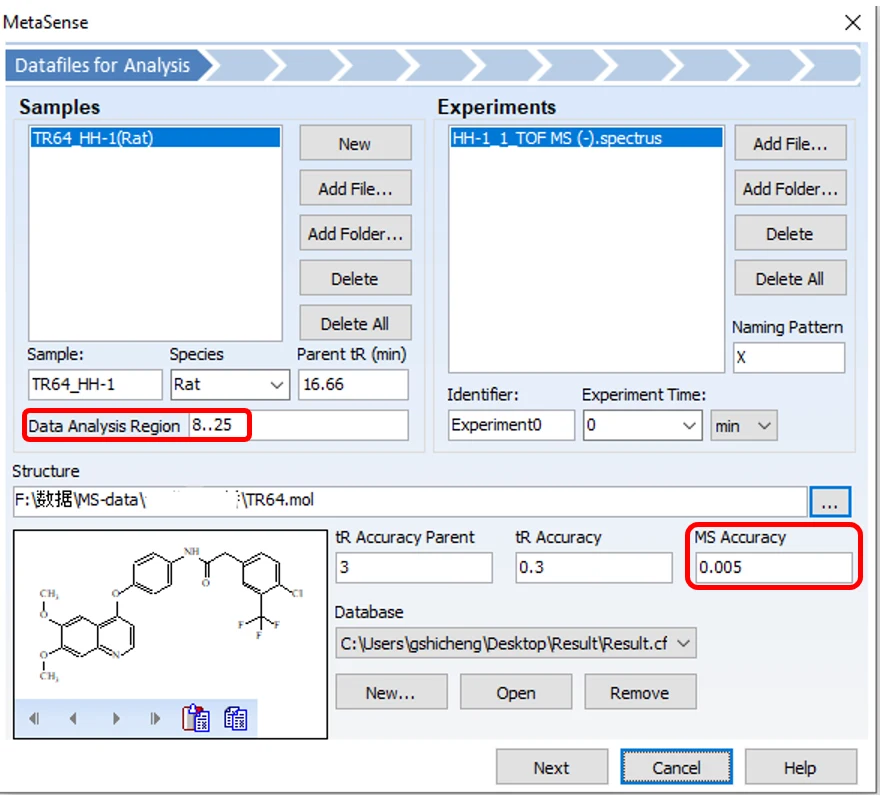The height and width of the screenshot is (796, 880).
Task: Click Add File in Experiments section
Action: pos(790,144)
